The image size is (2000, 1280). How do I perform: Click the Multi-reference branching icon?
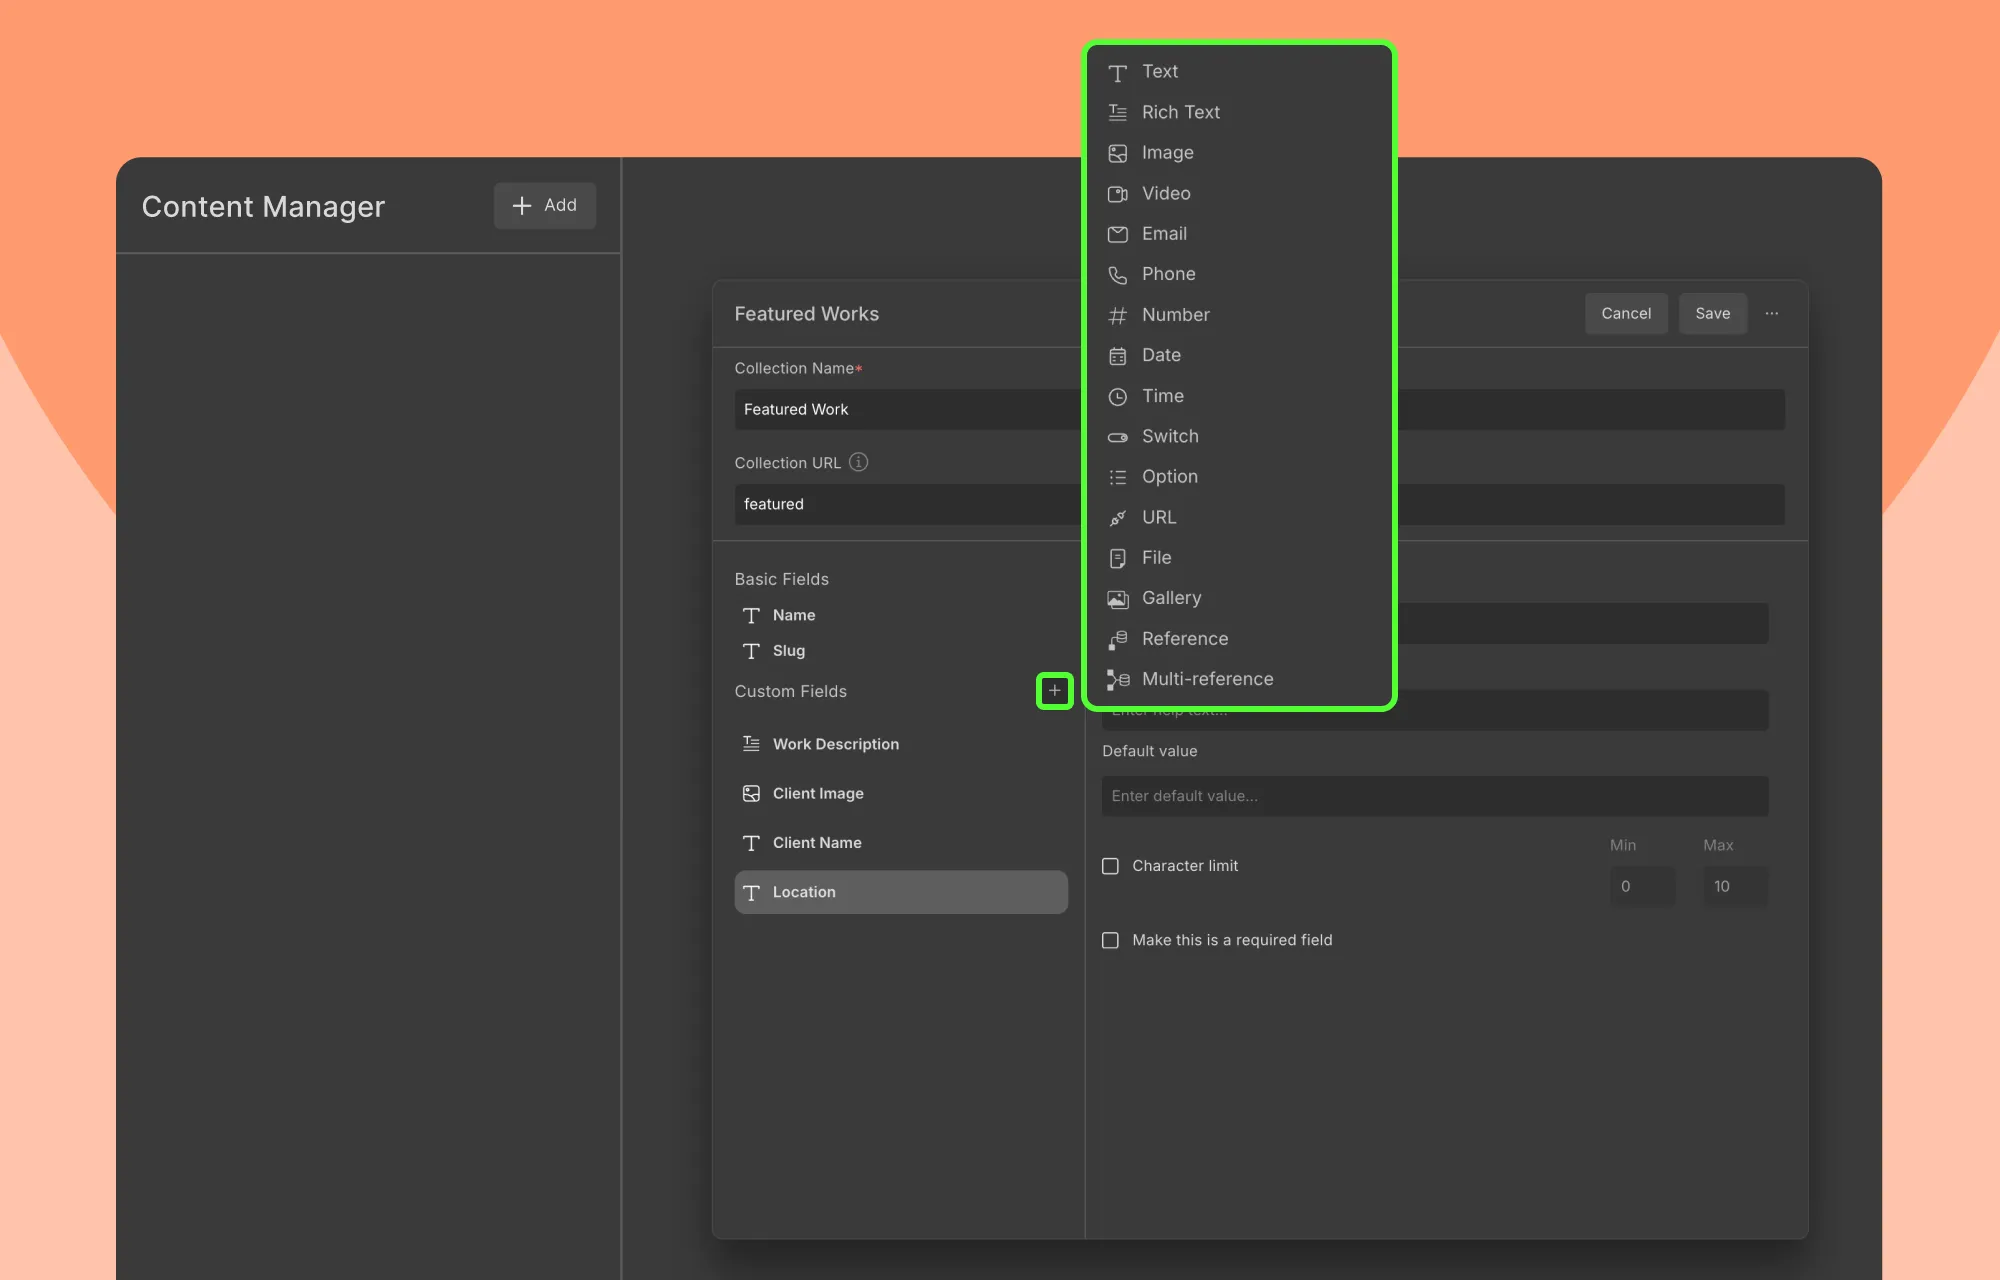[1117, 680]
